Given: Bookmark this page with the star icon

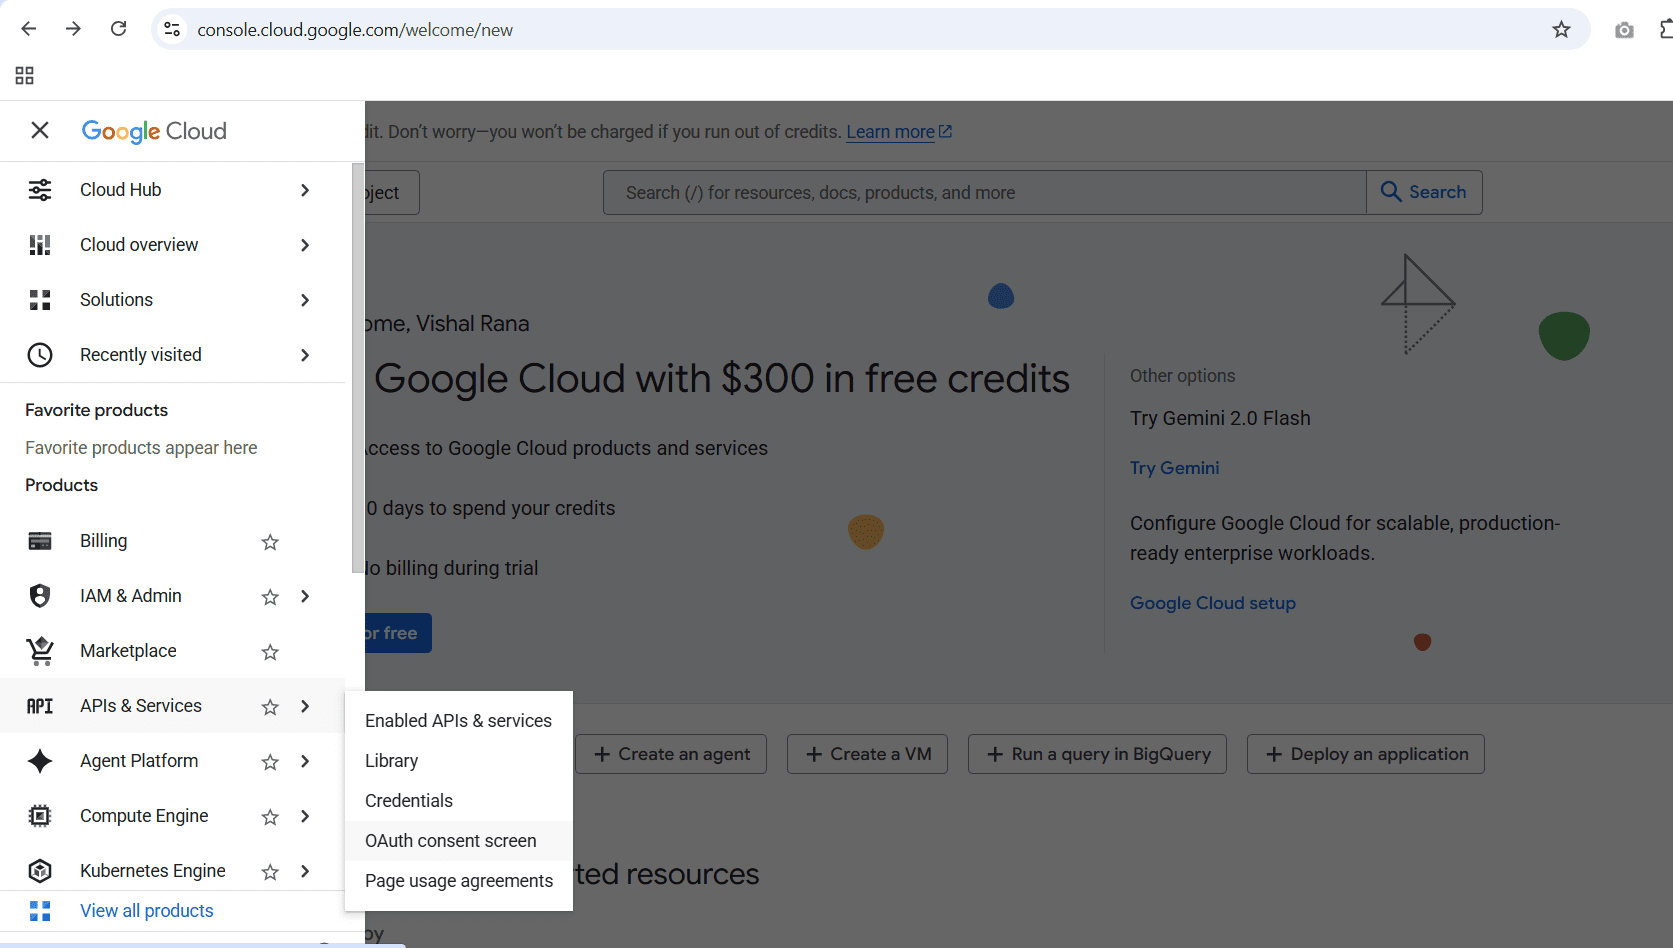Looking at the screenshot, I should pyautogui.click(x=1561, y=30).
